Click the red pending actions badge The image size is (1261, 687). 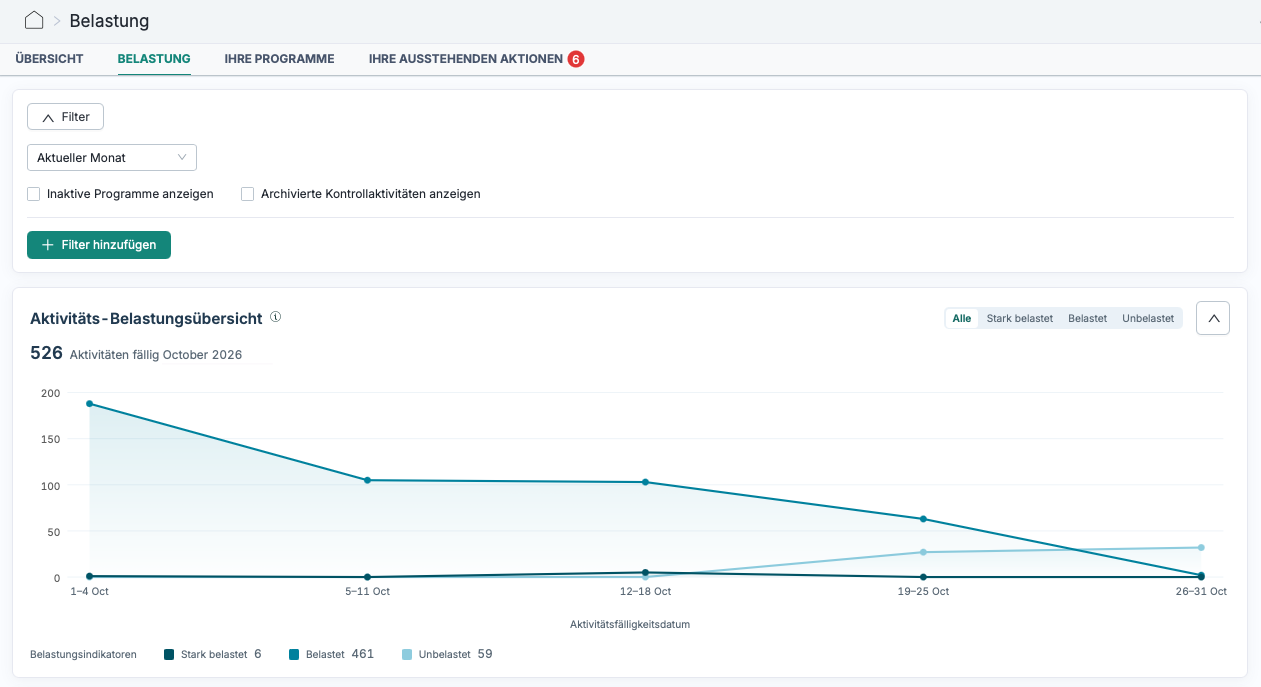click(x=576, y=59)
